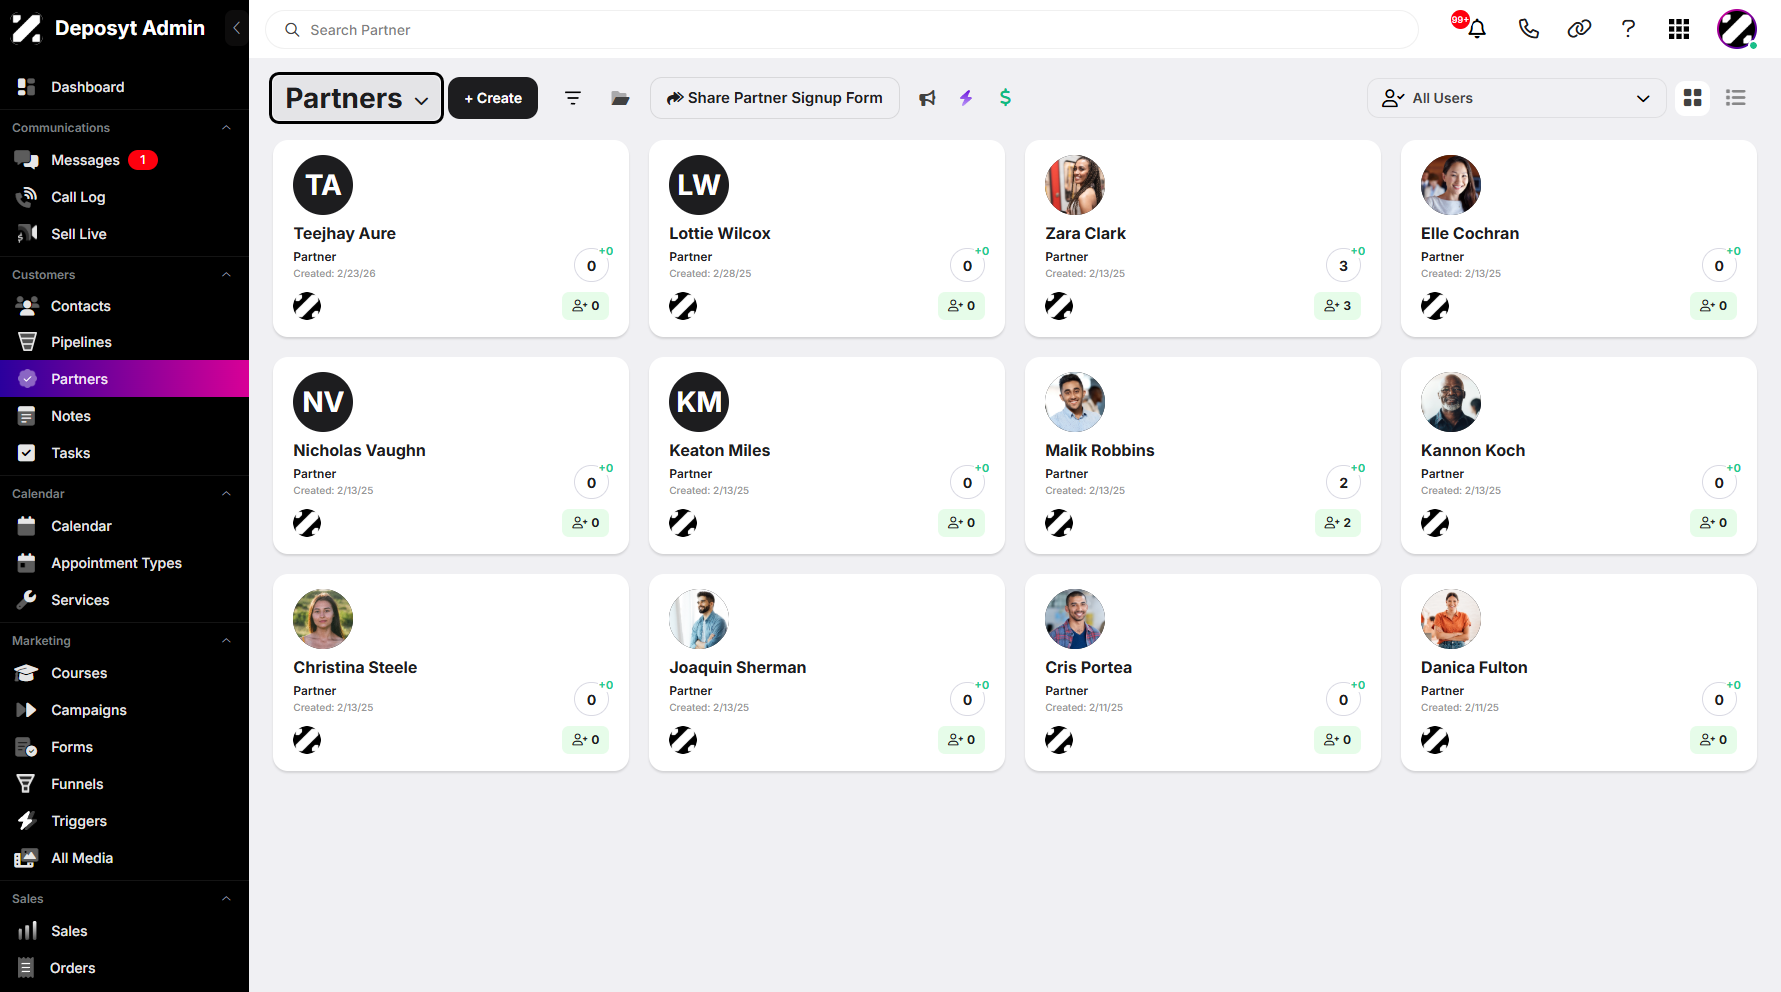Image resolution: width=1781 pixels, height=992 pixels.
Task: Open Kannon Koch's profile photo
Action: click(1451, 402)
